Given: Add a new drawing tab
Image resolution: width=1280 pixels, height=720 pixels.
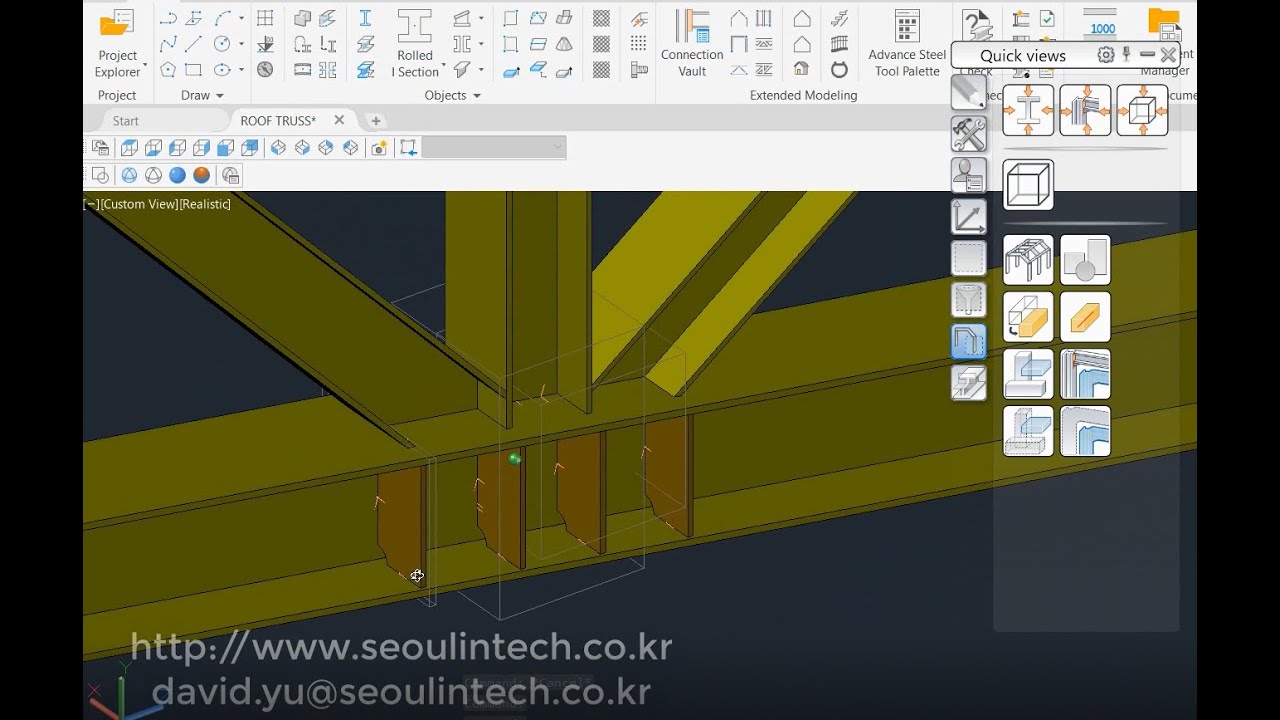Looking at the screenshot, I should 376,120.
